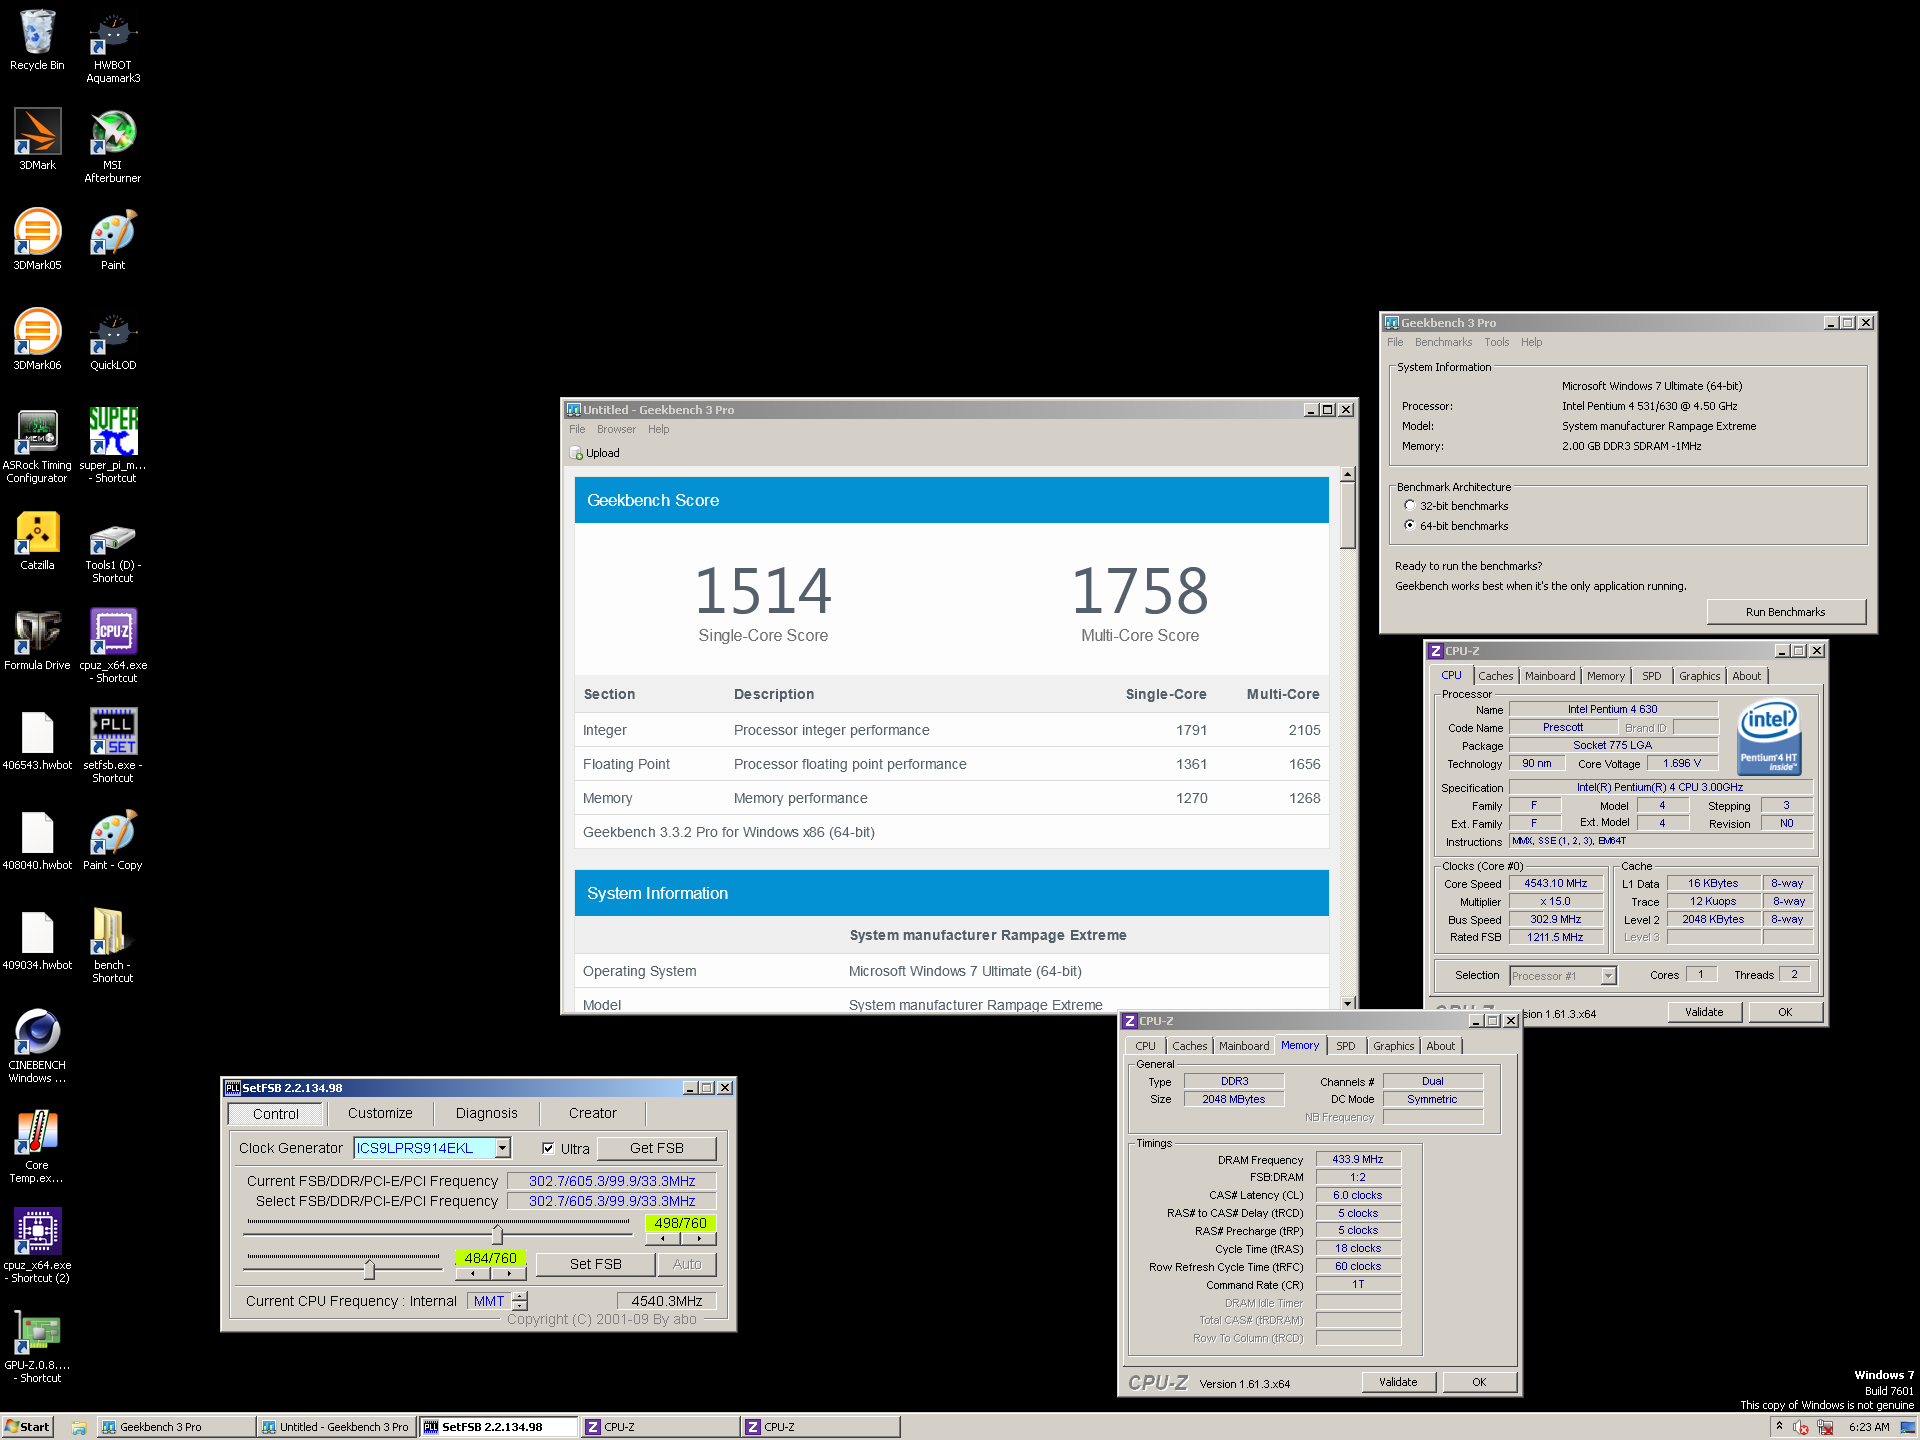The width and height of the screenshot is (1920, 1440).
Task: Open the GPU-Z.0.8 shortcut icon
Action: 37,1346
